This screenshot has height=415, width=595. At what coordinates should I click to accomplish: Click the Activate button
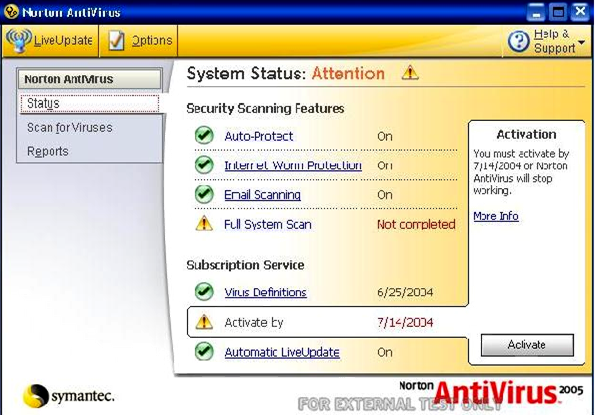[527, 345]
